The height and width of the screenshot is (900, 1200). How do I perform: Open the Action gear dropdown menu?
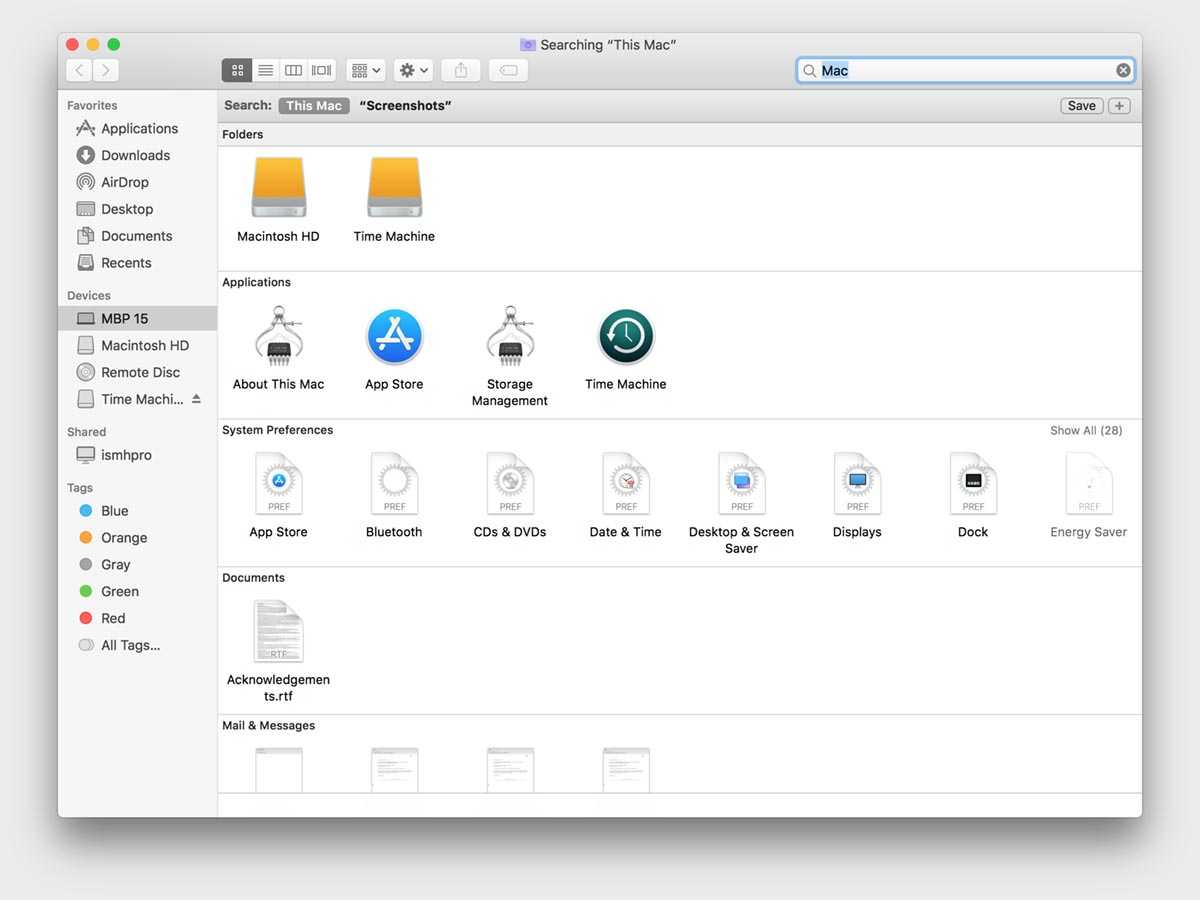[413, 70]
